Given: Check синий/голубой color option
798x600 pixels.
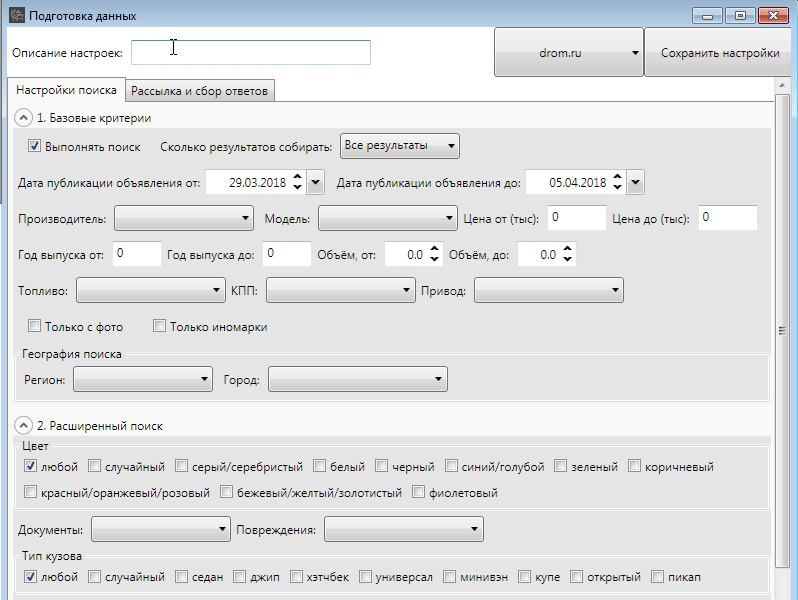Looking at the screenshot, I should tap(451, 466).
